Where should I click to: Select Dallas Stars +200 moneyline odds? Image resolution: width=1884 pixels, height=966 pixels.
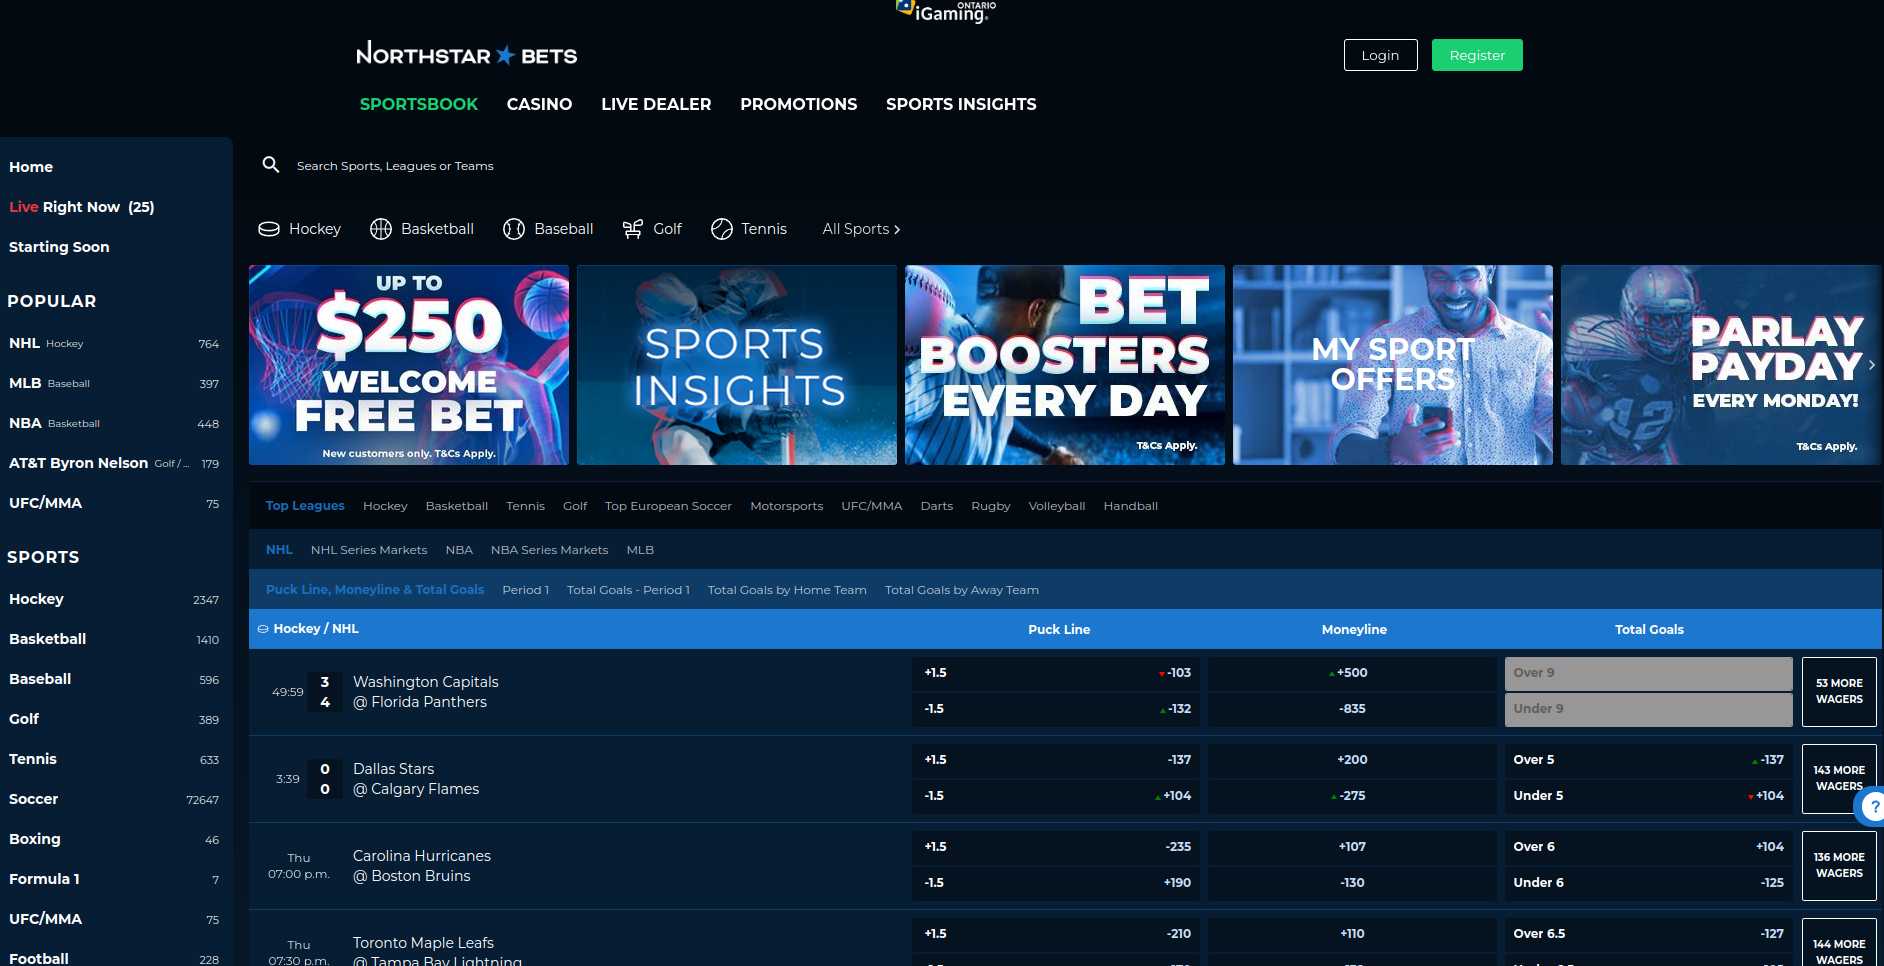point(1351,760)
